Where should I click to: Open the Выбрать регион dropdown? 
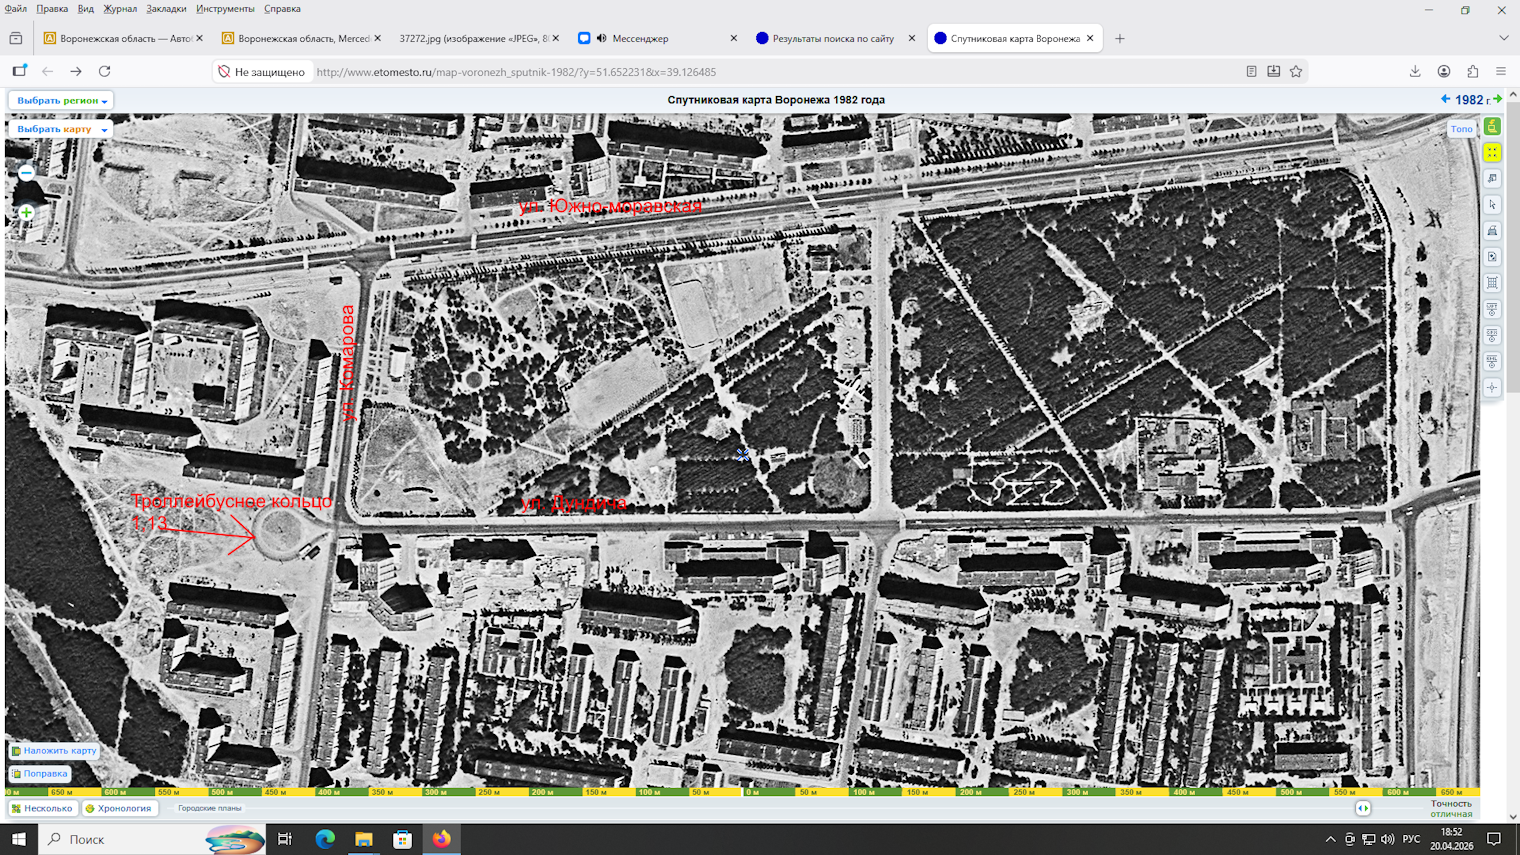pos(61,100)
